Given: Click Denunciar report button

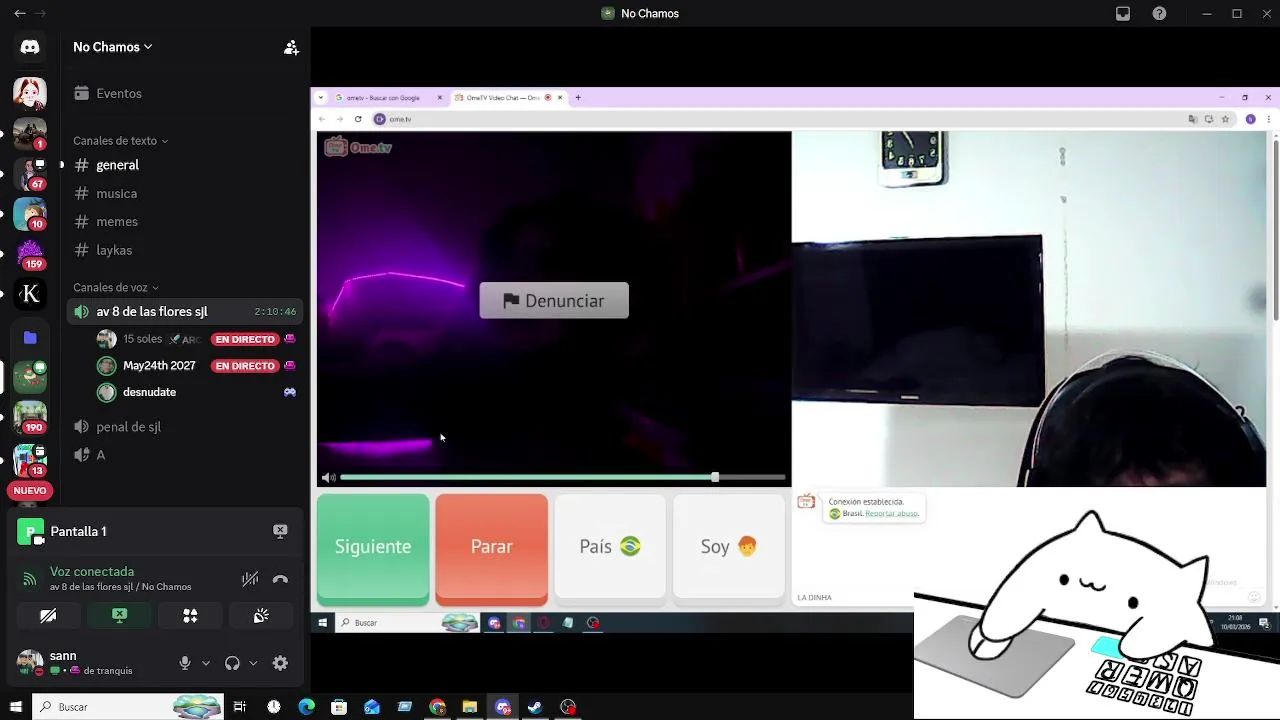Looking at the screenshot, I should click(x=554, y=301).
